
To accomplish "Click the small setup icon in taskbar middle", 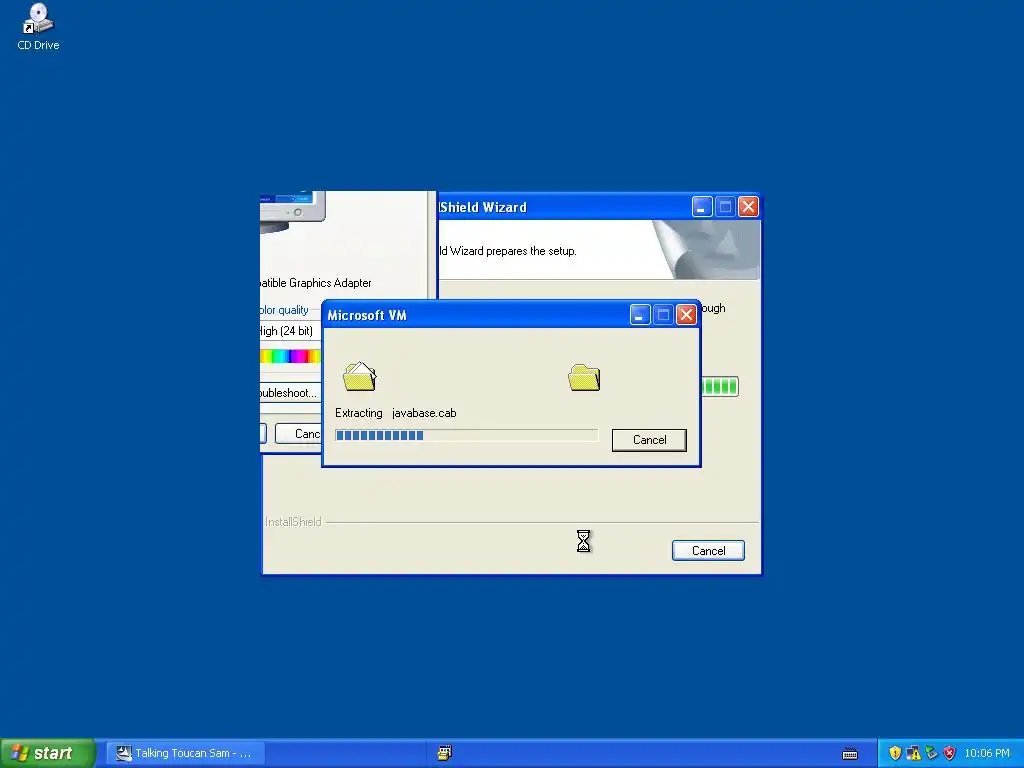I will click(444, 753).
